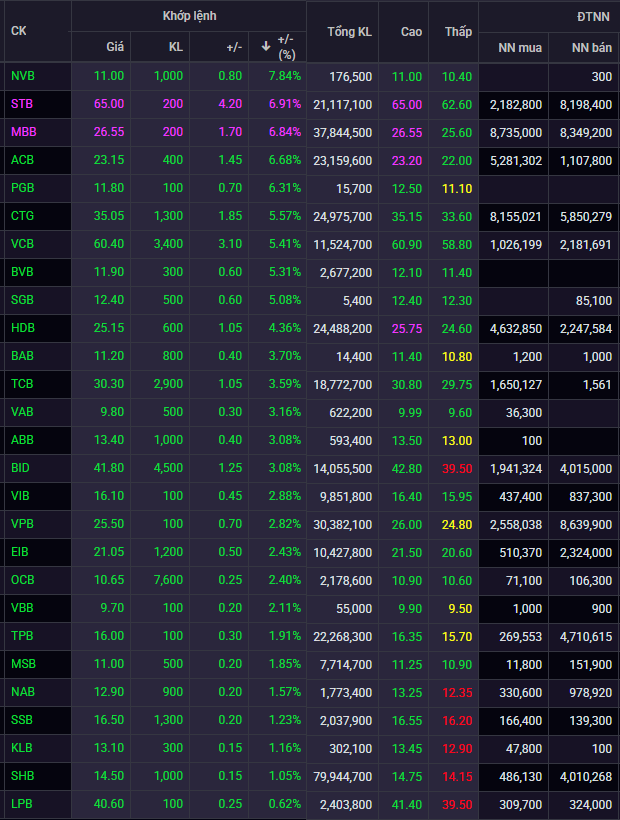Click the SHB ticker symbol
Screen dimensions: 620x820
point(22,776)
